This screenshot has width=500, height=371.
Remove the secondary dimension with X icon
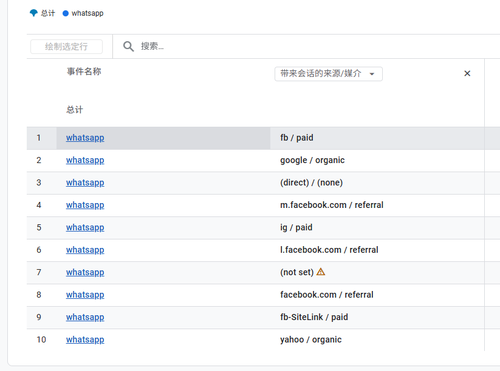(x=467, y=73)
